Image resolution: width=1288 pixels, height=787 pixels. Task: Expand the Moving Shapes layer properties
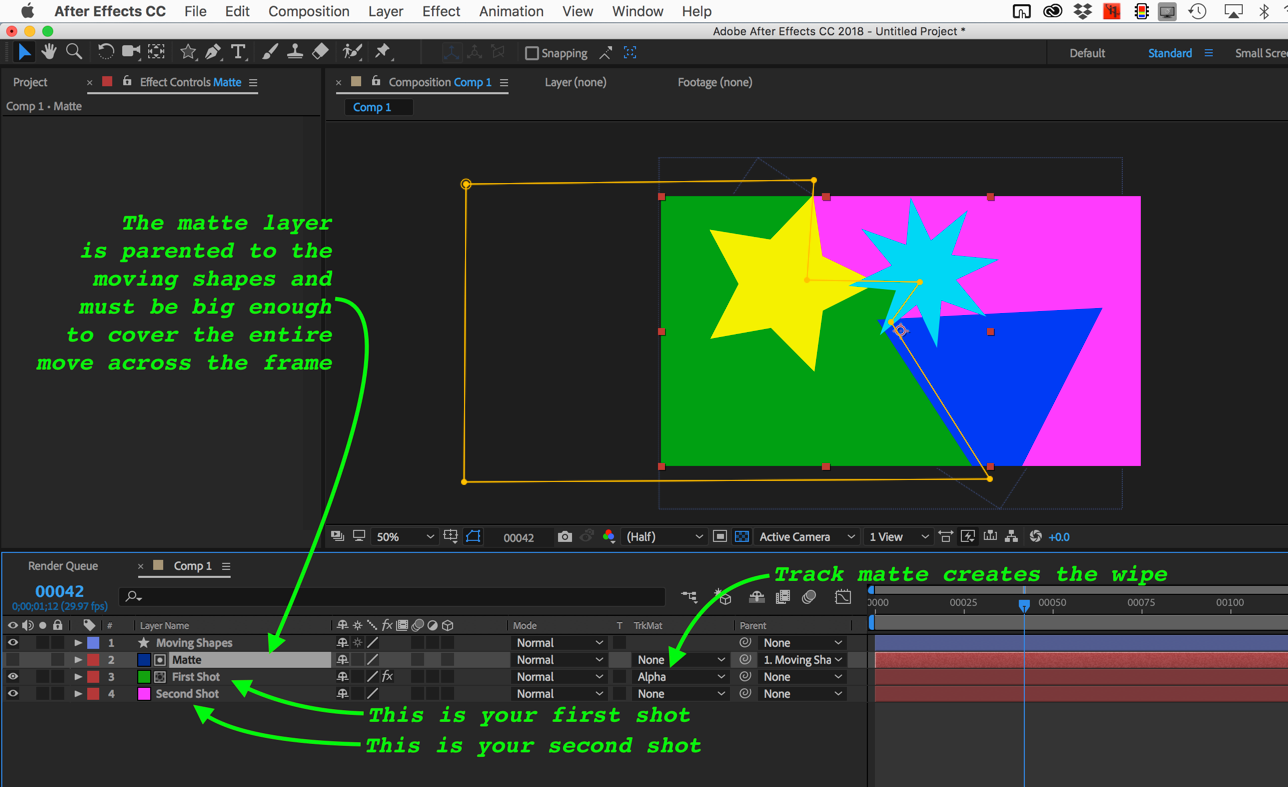click(x=78, y=643)
